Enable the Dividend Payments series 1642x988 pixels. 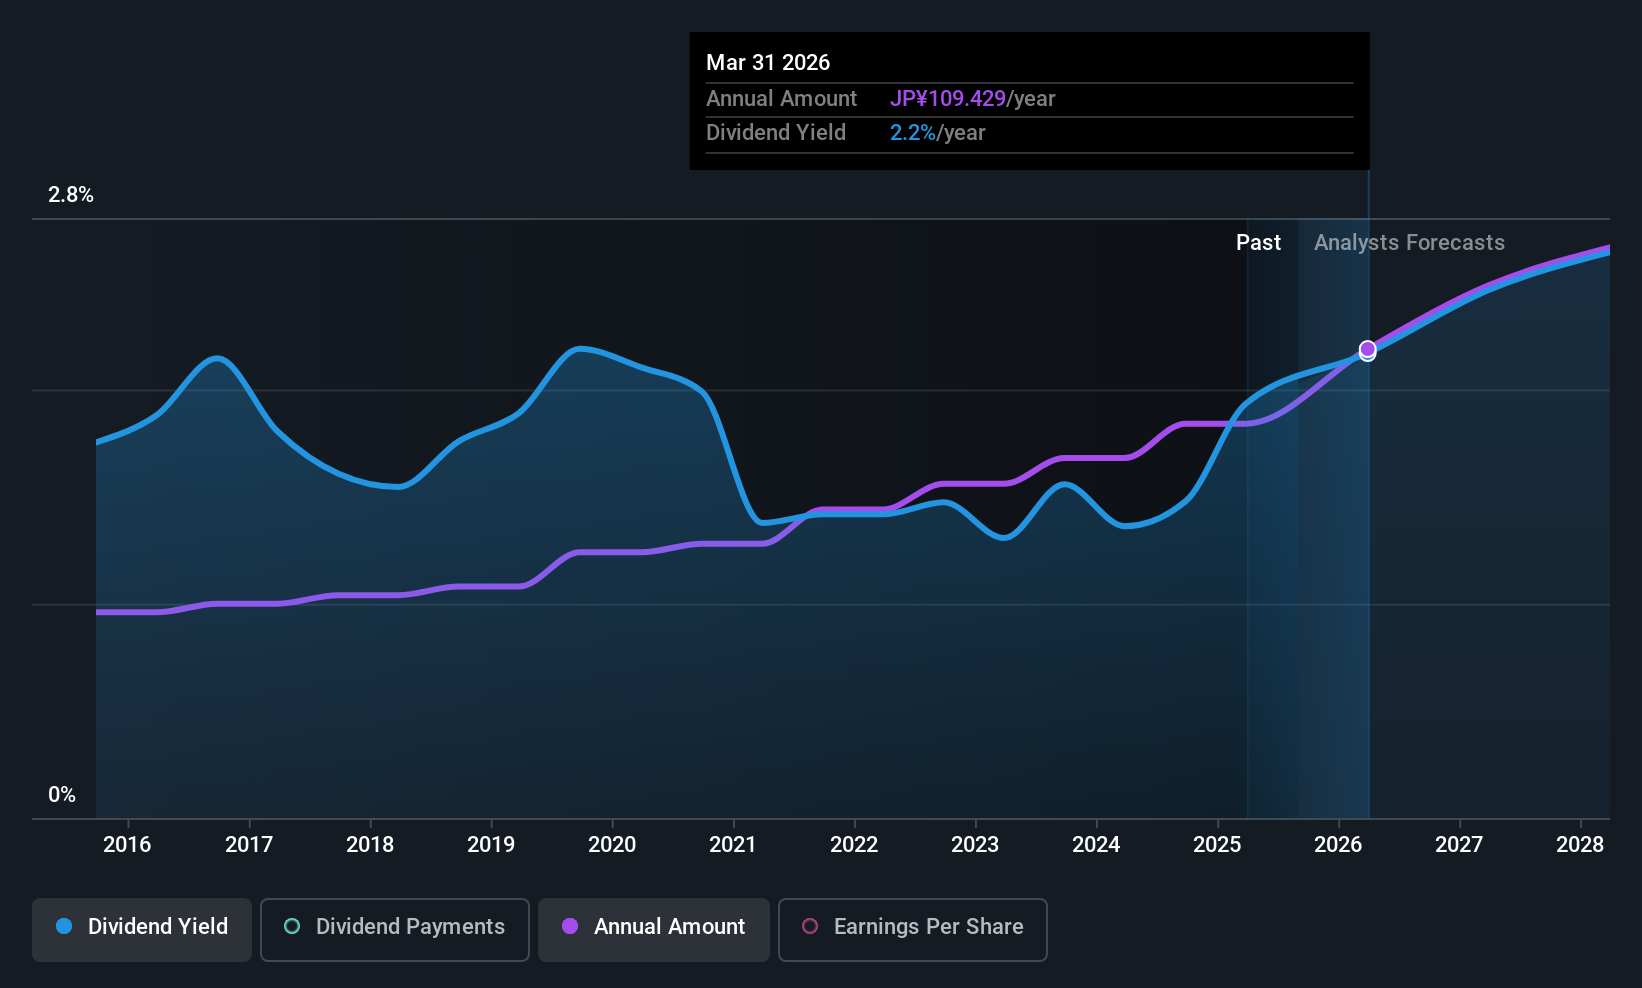(395, 929)
